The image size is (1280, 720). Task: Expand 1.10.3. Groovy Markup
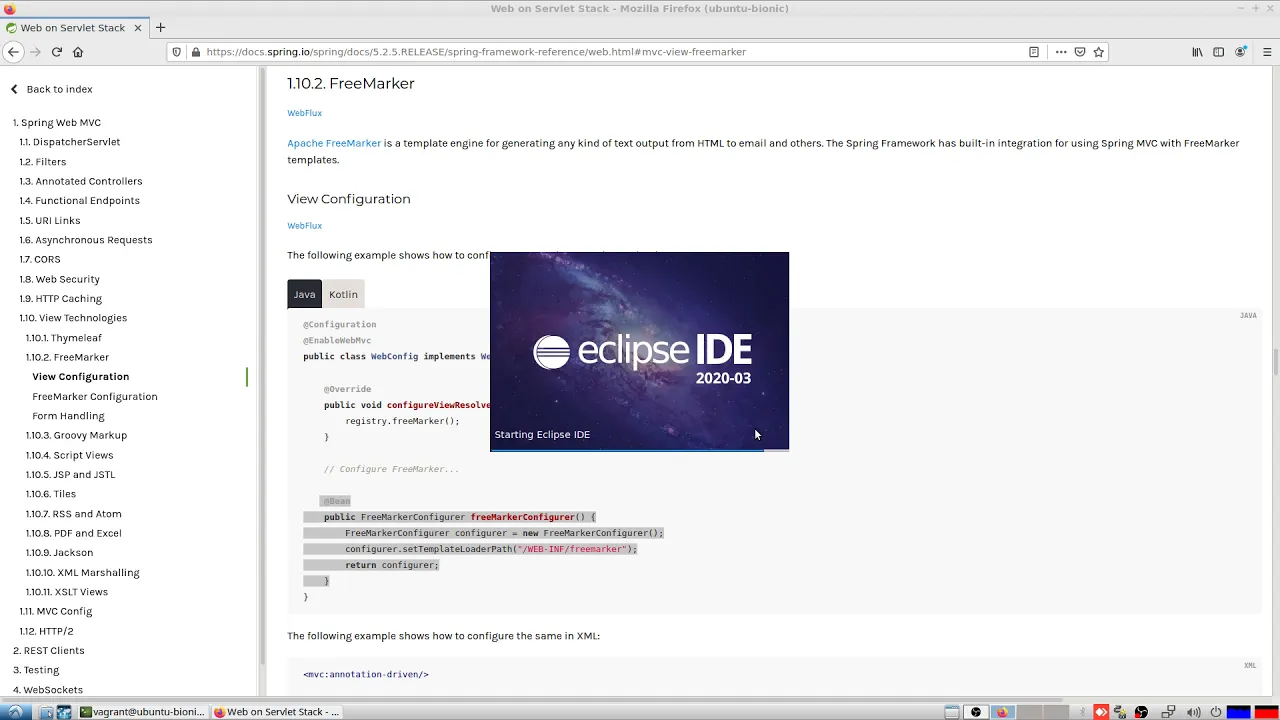[76, 435]
